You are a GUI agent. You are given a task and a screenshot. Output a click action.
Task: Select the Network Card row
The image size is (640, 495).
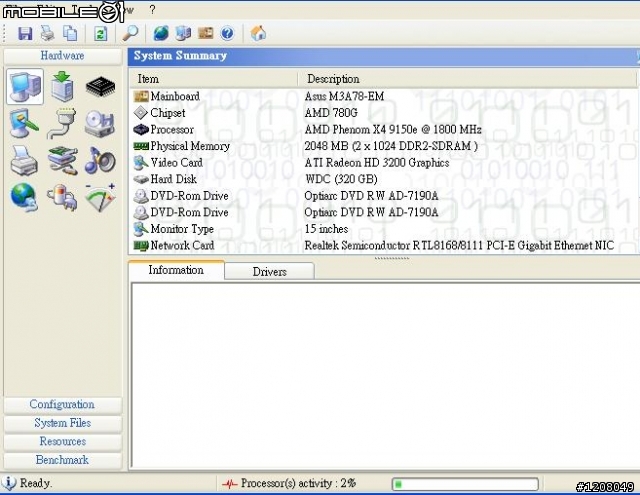pyautogui.click(x=384, y=245)
